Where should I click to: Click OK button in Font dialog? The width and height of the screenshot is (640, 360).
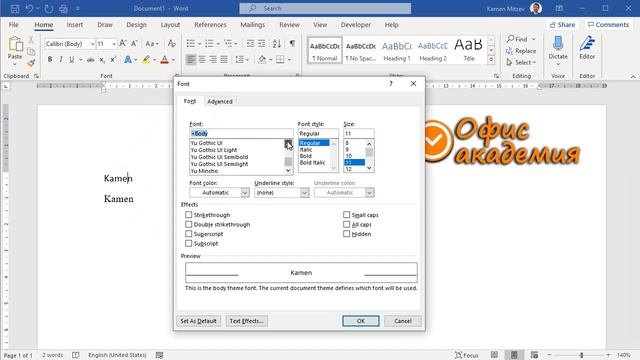361,321
